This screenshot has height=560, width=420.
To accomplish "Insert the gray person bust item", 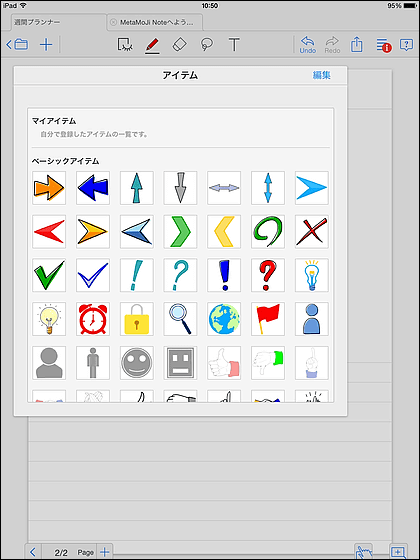I will [49, 363].
